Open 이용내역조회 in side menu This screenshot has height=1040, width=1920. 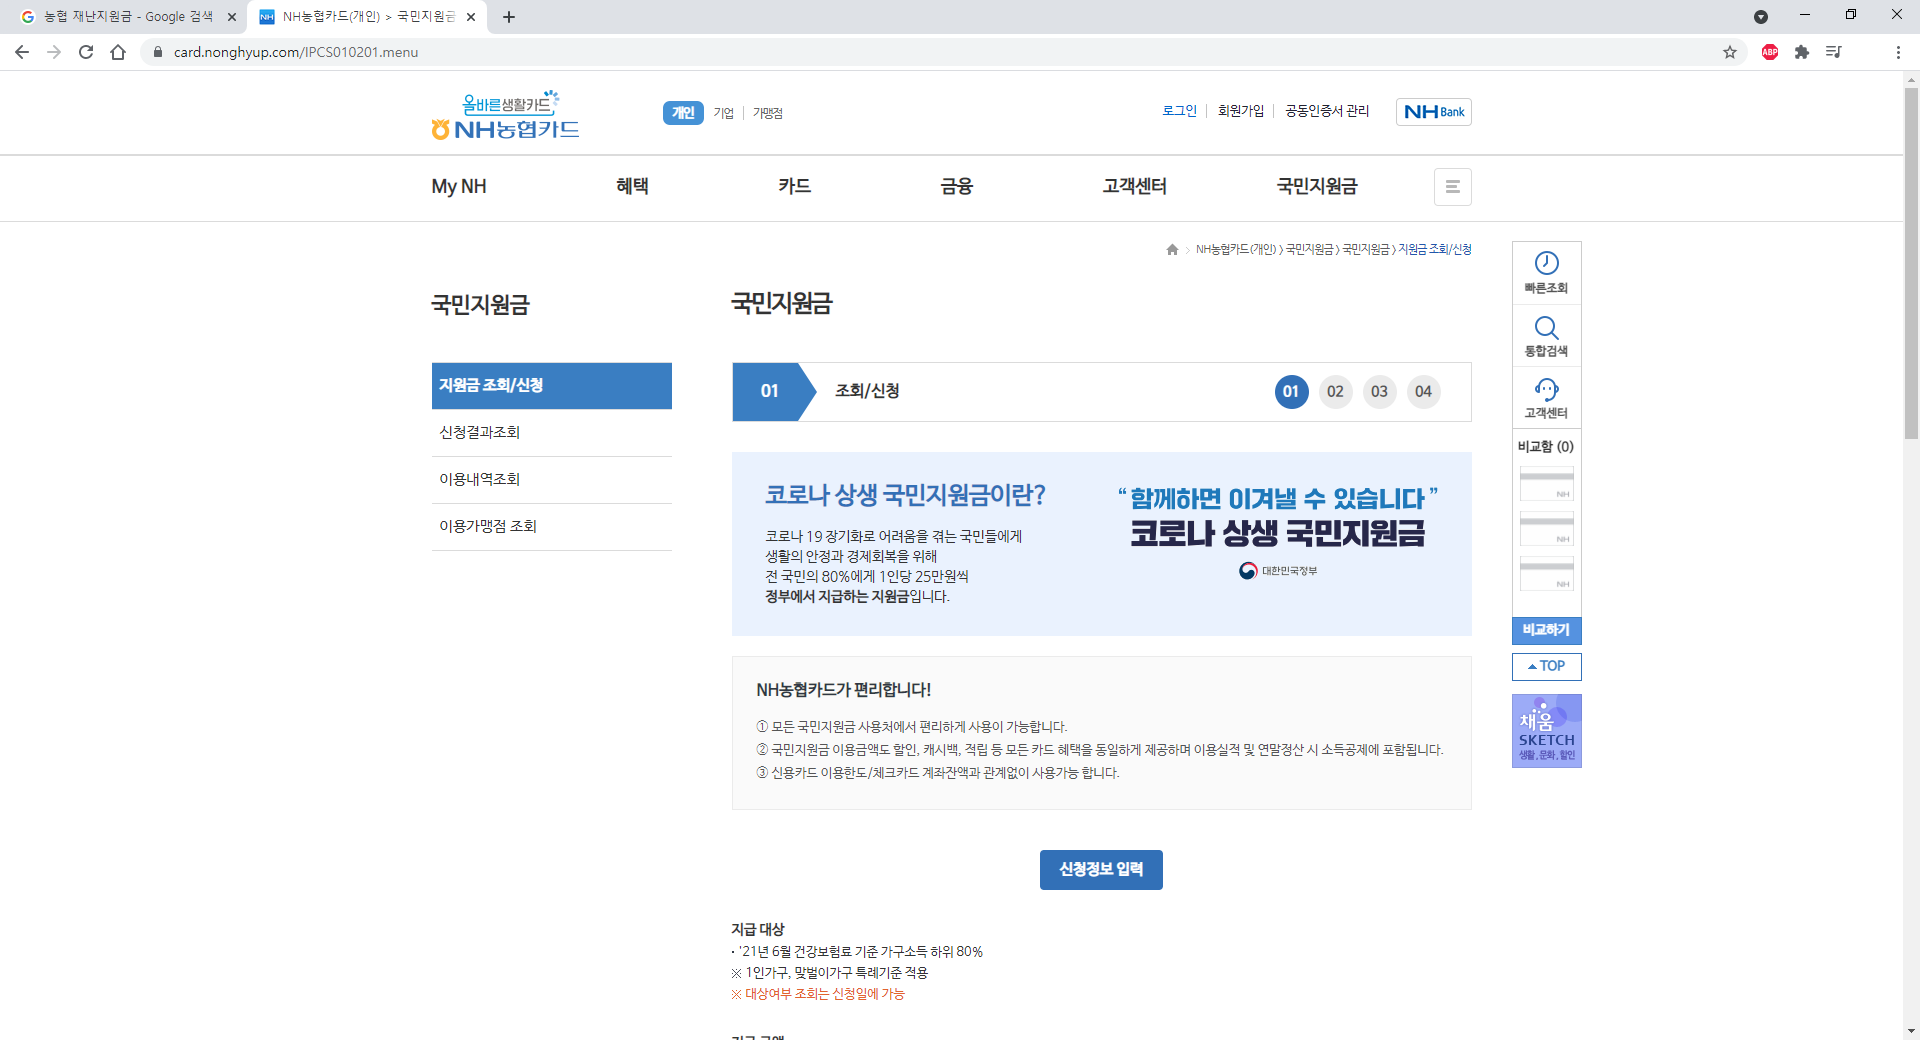[x=552, y=480]
